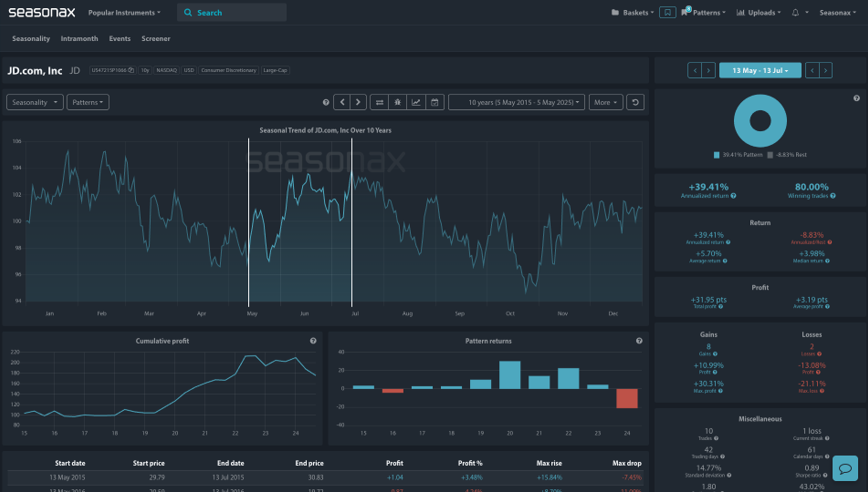The height and width of the screenshot is (493, 868).
Task: Click the NASDAQ tag
Action: [x=166, y=70]
